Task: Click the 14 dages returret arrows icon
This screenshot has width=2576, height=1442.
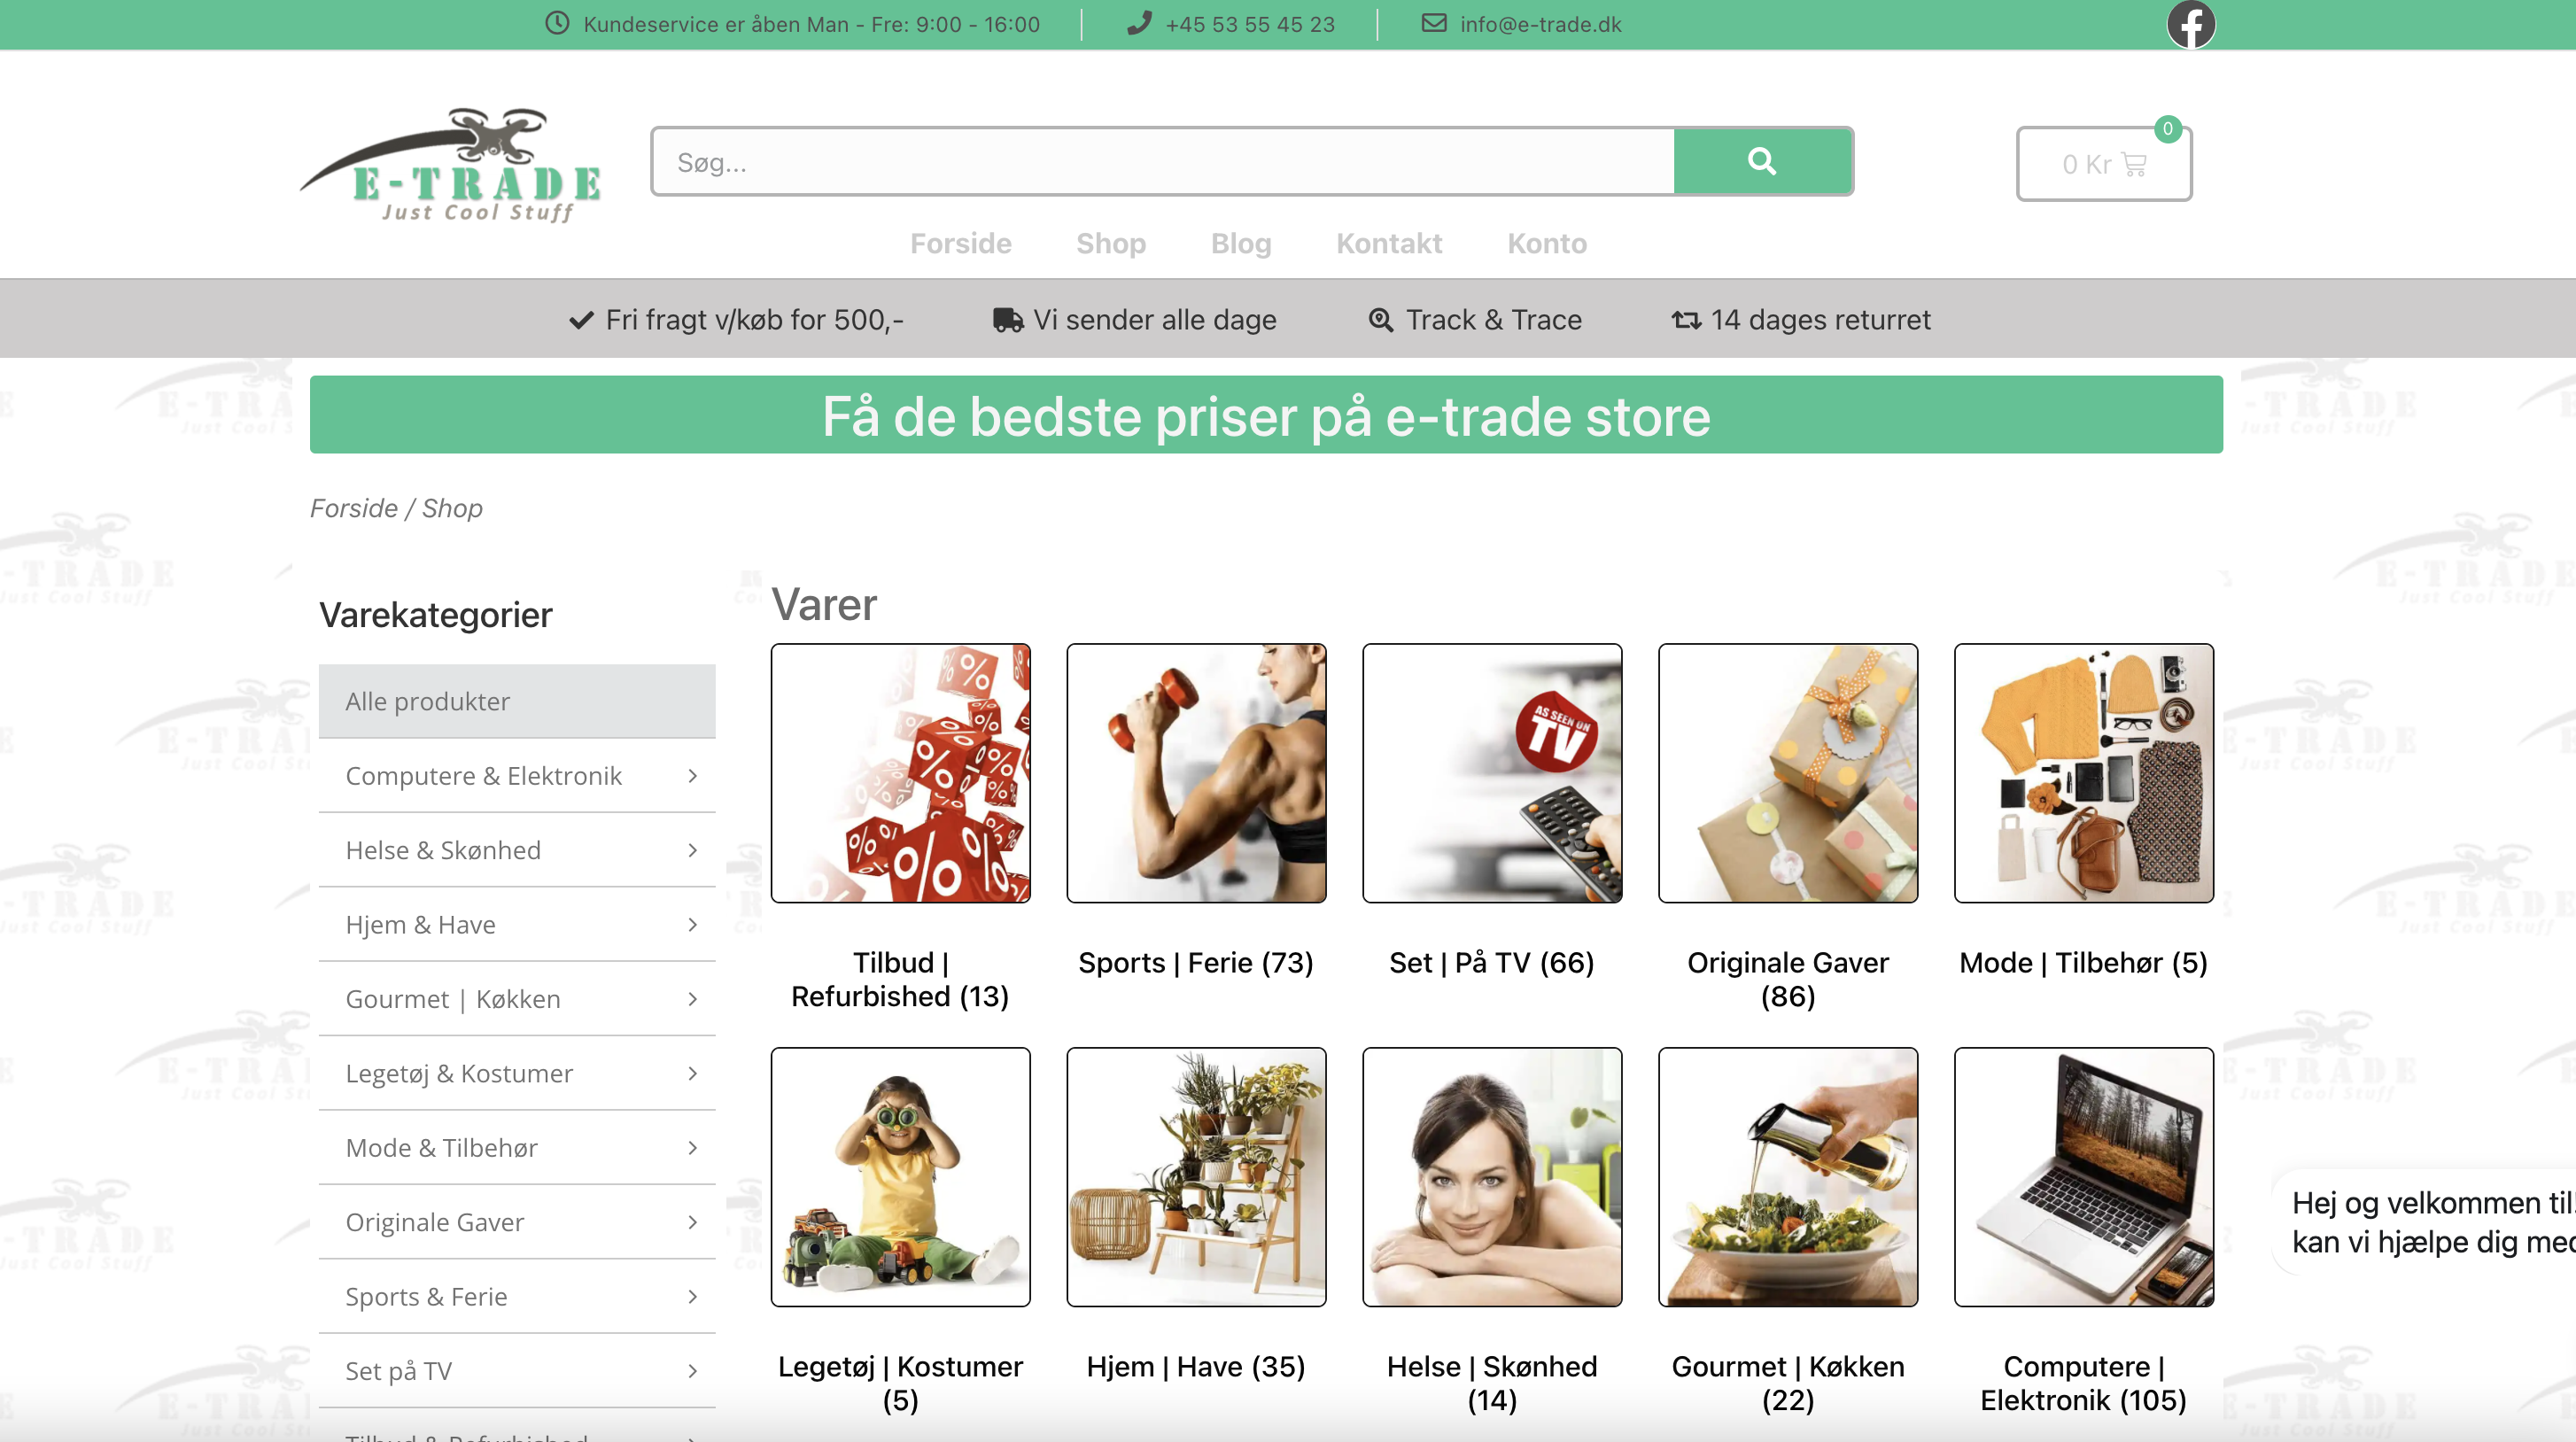Action: tap(1686, 320)
